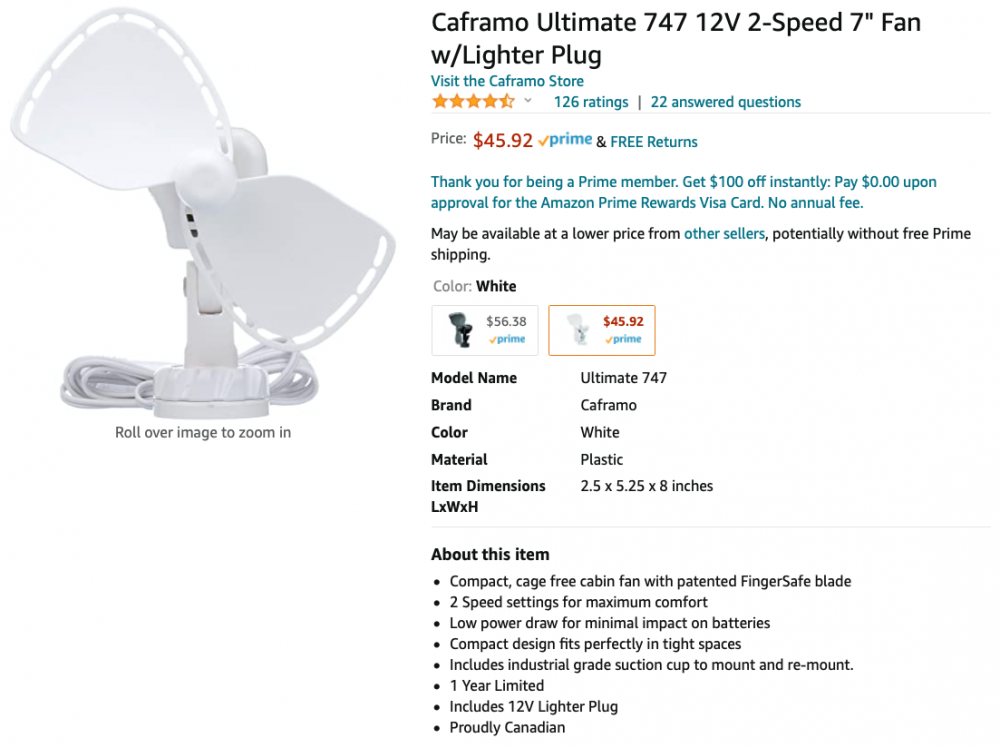Select the white fan color option at $45.92

coord(602,330)
